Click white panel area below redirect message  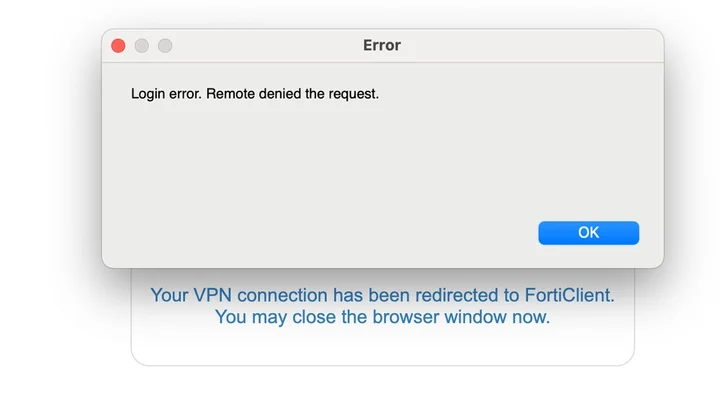click(x=382, y=346)
